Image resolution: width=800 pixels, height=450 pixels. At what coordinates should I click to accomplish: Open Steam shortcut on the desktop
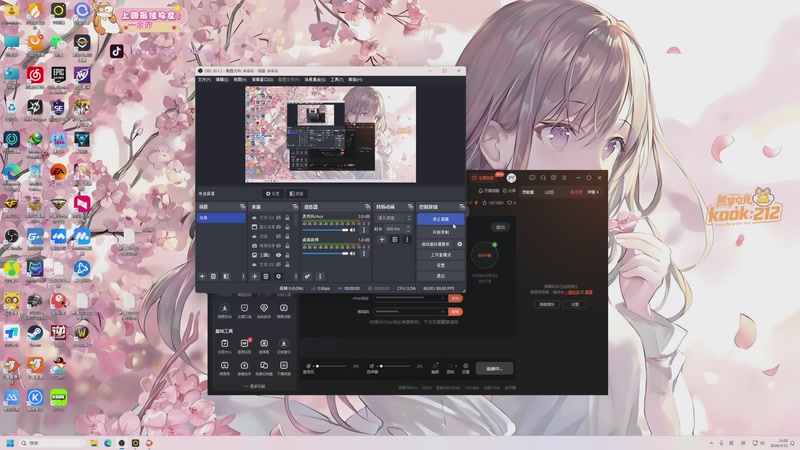point(35,334)
